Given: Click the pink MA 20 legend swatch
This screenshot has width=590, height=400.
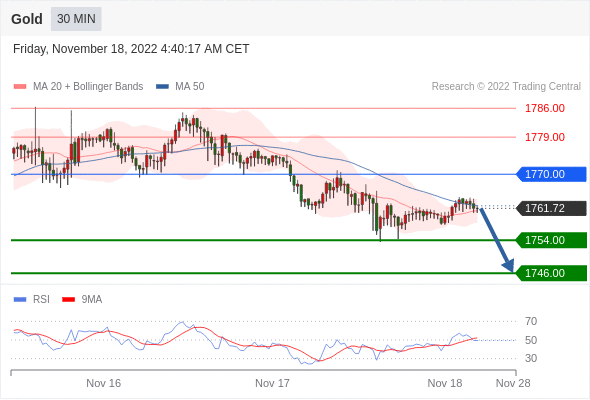Looking at the screenshot, I should [x=20, y=87].
